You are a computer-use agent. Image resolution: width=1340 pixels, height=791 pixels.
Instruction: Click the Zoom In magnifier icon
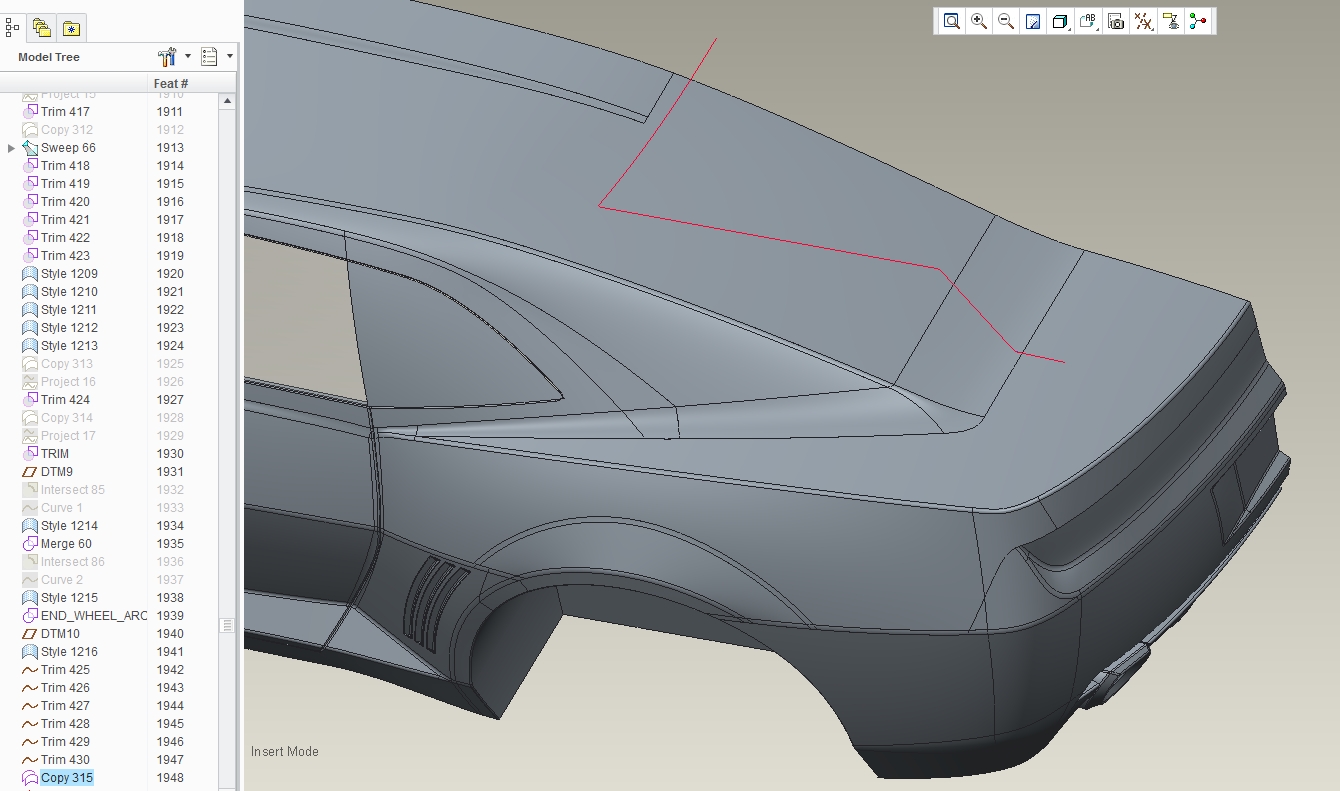pos(979,21)
